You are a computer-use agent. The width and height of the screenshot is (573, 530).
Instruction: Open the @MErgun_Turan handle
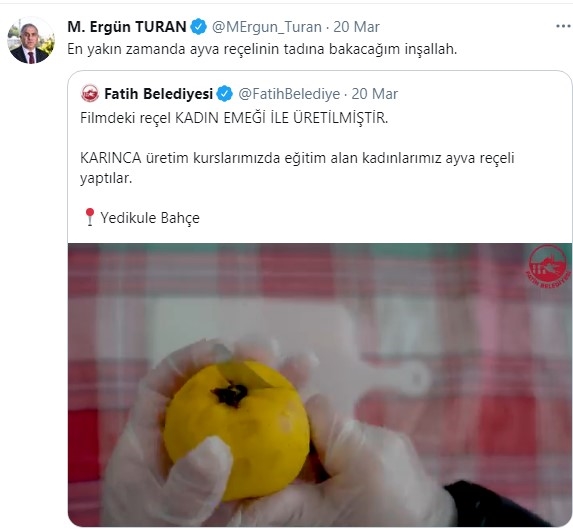pos(267,27)
